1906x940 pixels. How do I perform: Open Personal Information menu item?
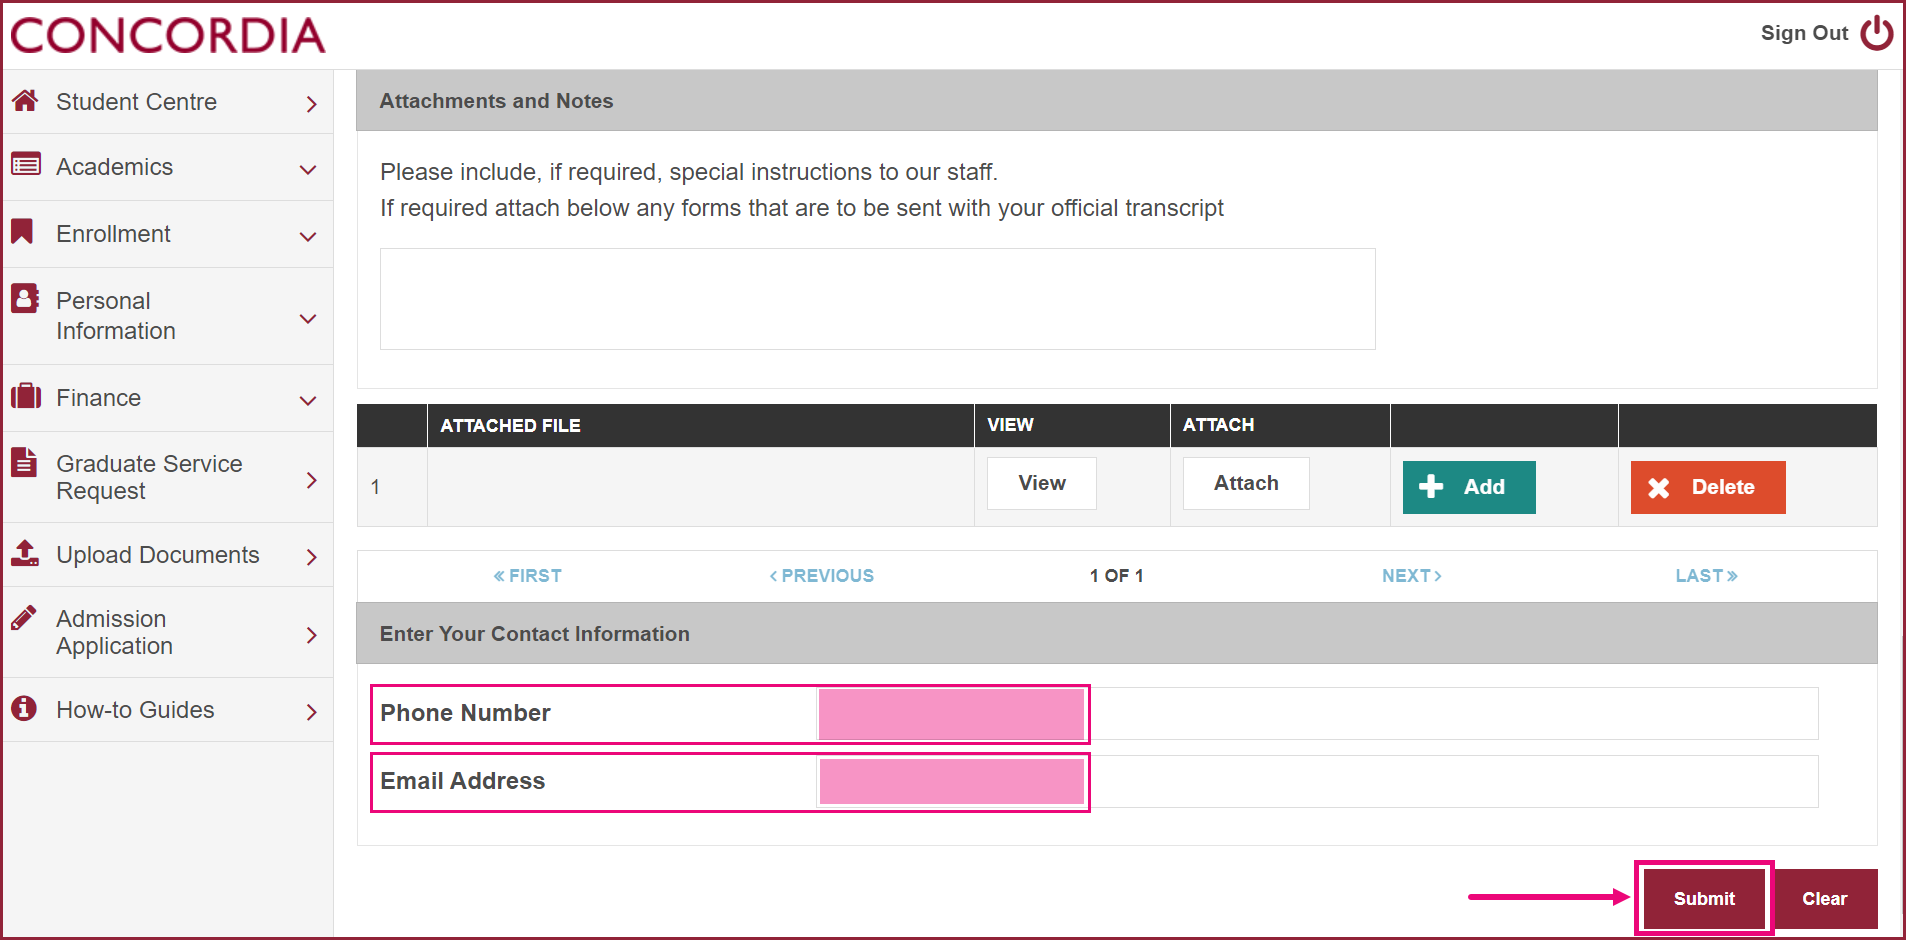coord(168,316)
